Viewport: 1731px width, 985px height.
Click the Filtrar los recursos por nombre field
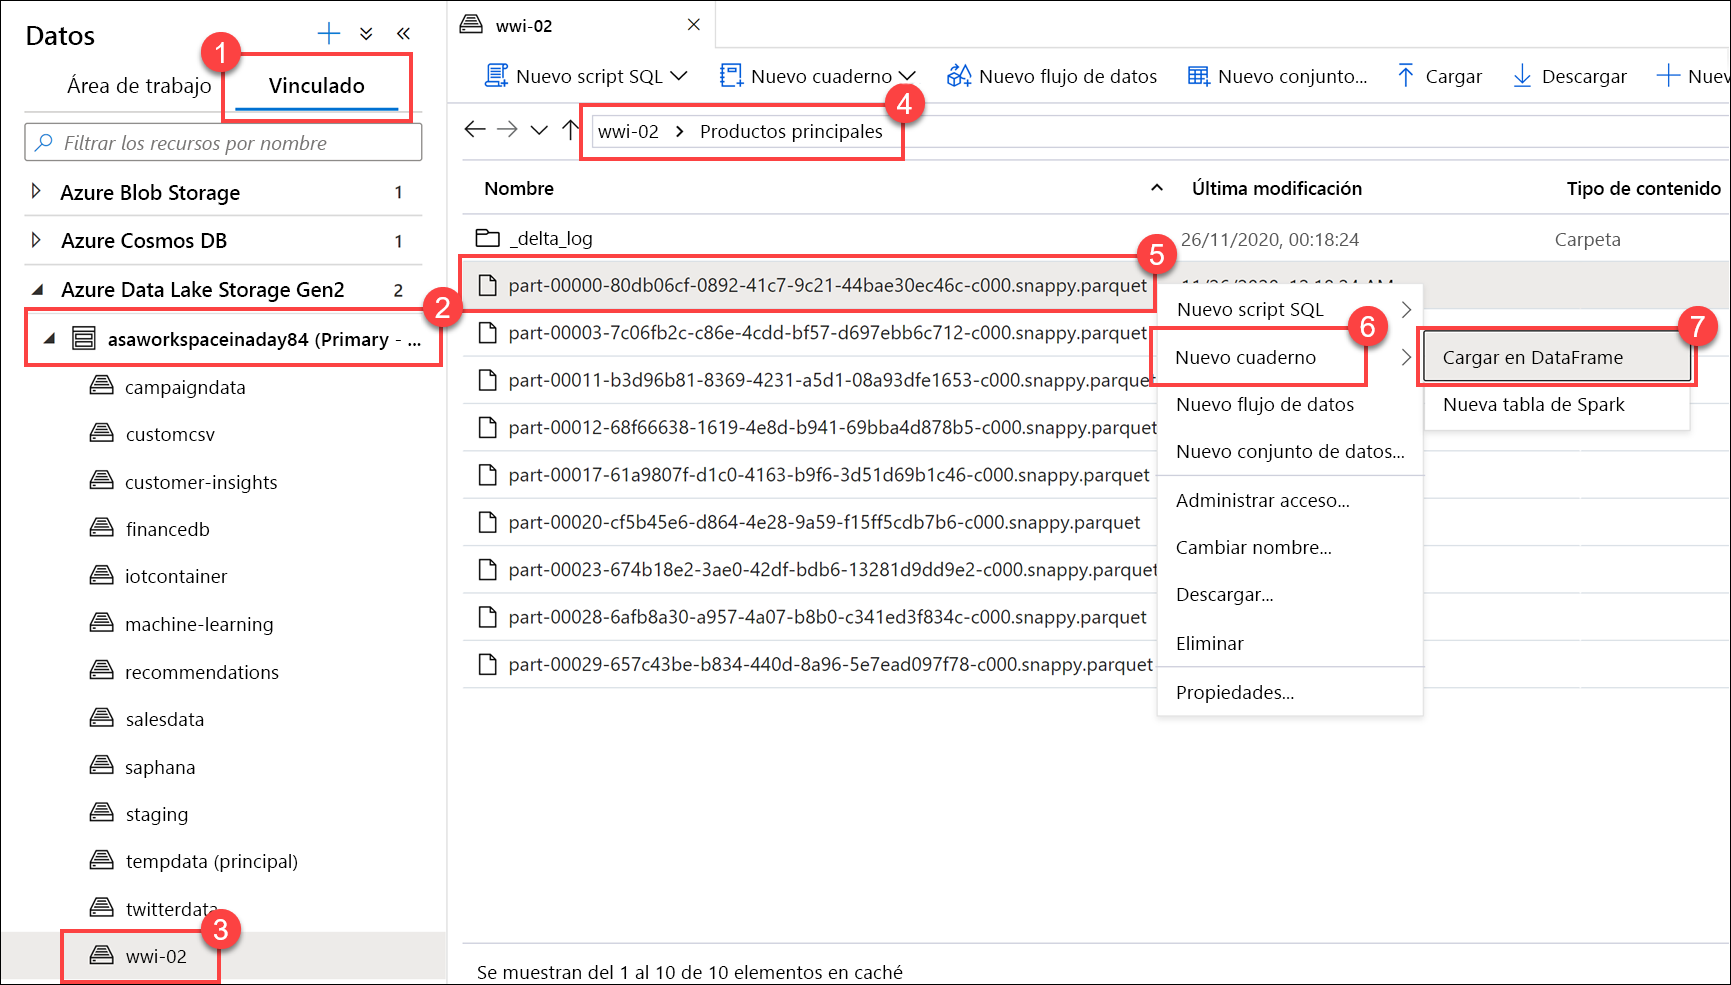point(223,143)
